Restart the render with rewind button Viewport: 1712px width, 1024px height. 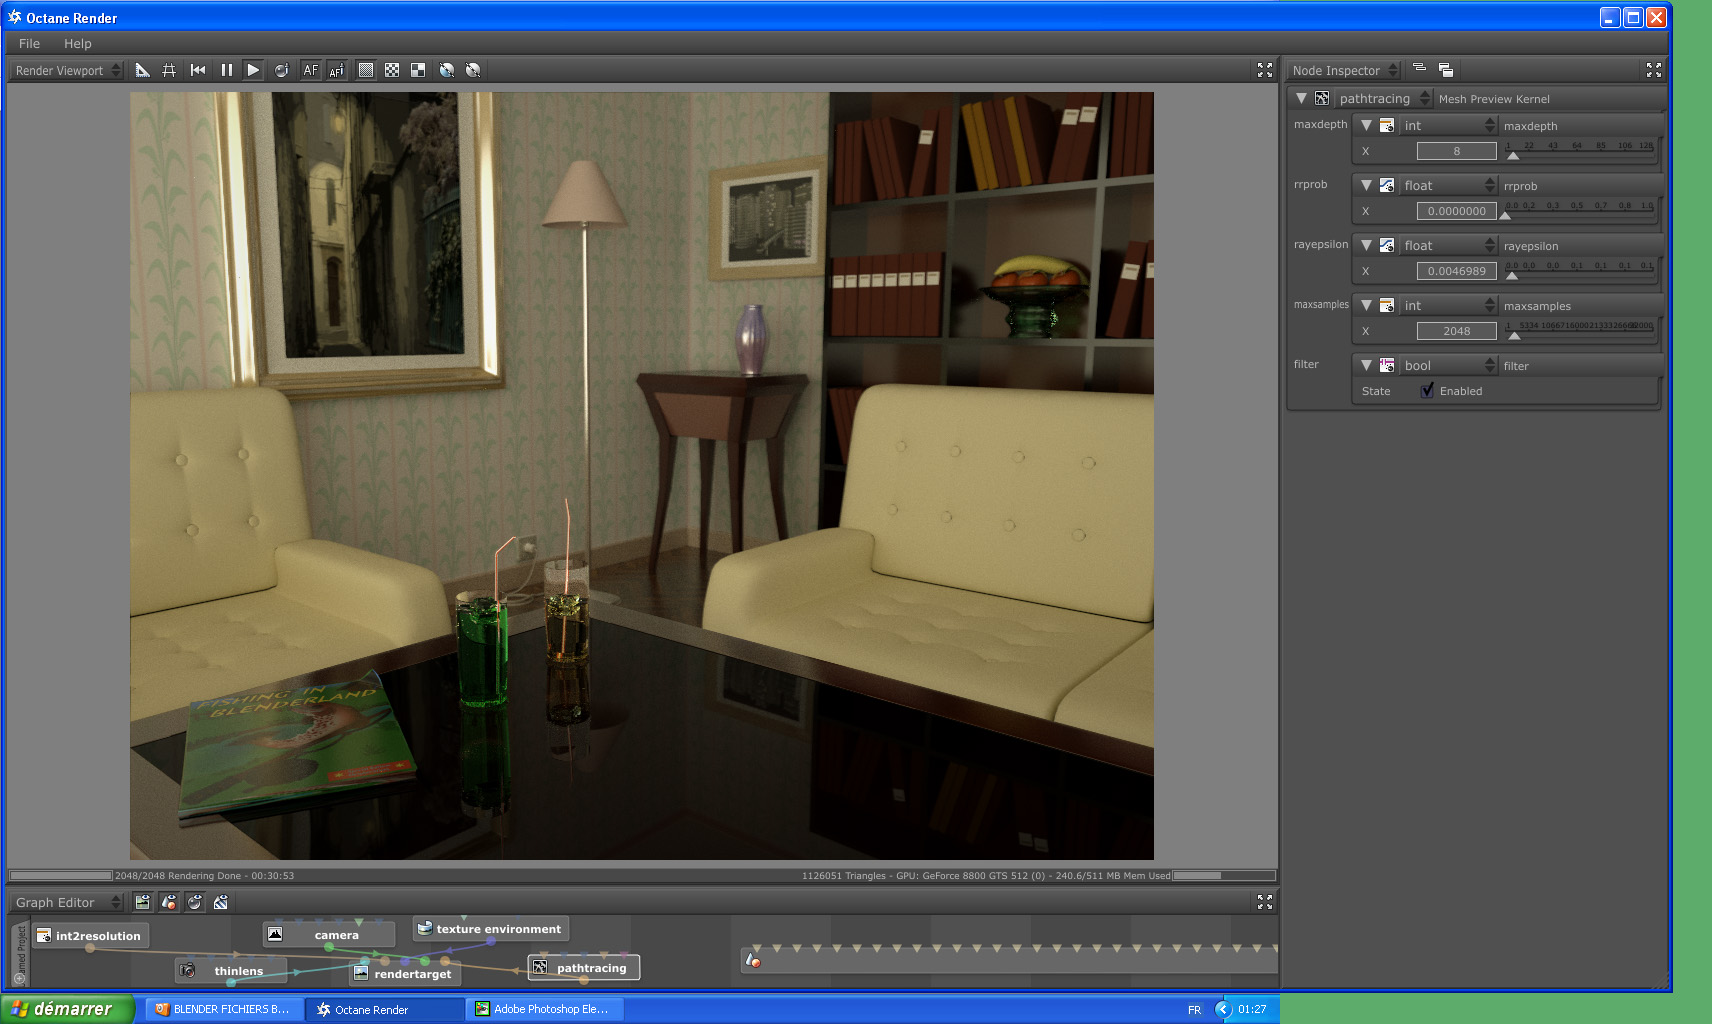pos(198,70)
